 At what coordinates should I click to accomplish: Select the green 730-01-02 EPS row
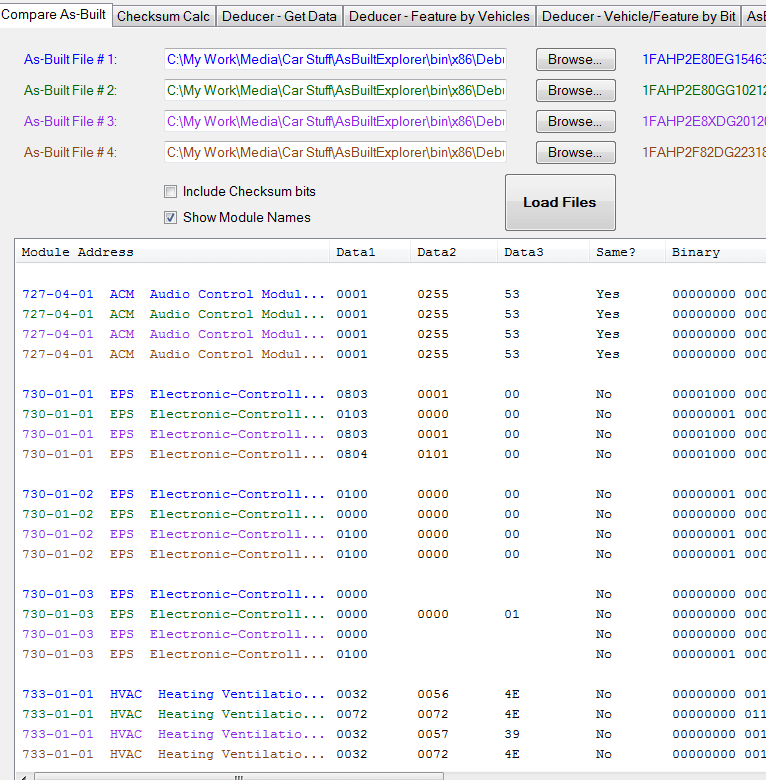pos(393,514)
